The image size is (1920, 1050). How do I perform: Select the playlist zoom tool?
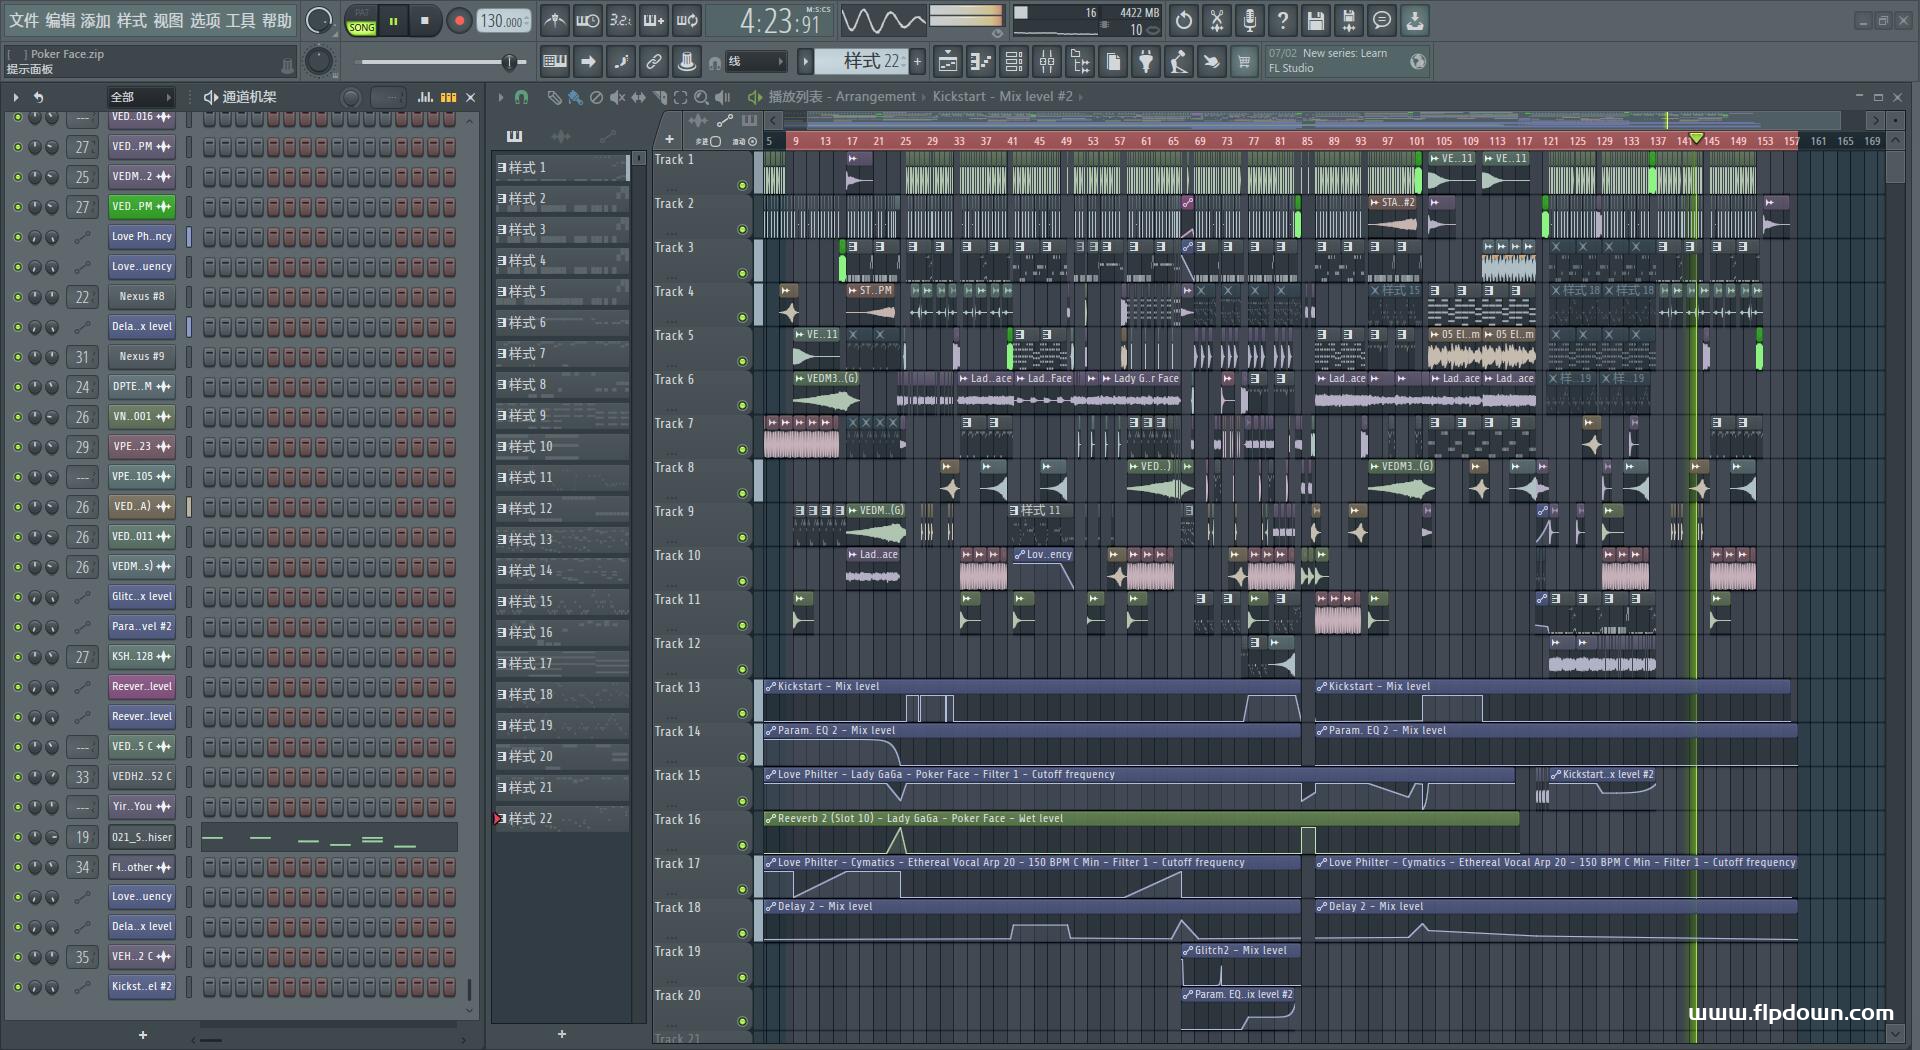coord(701,97)
